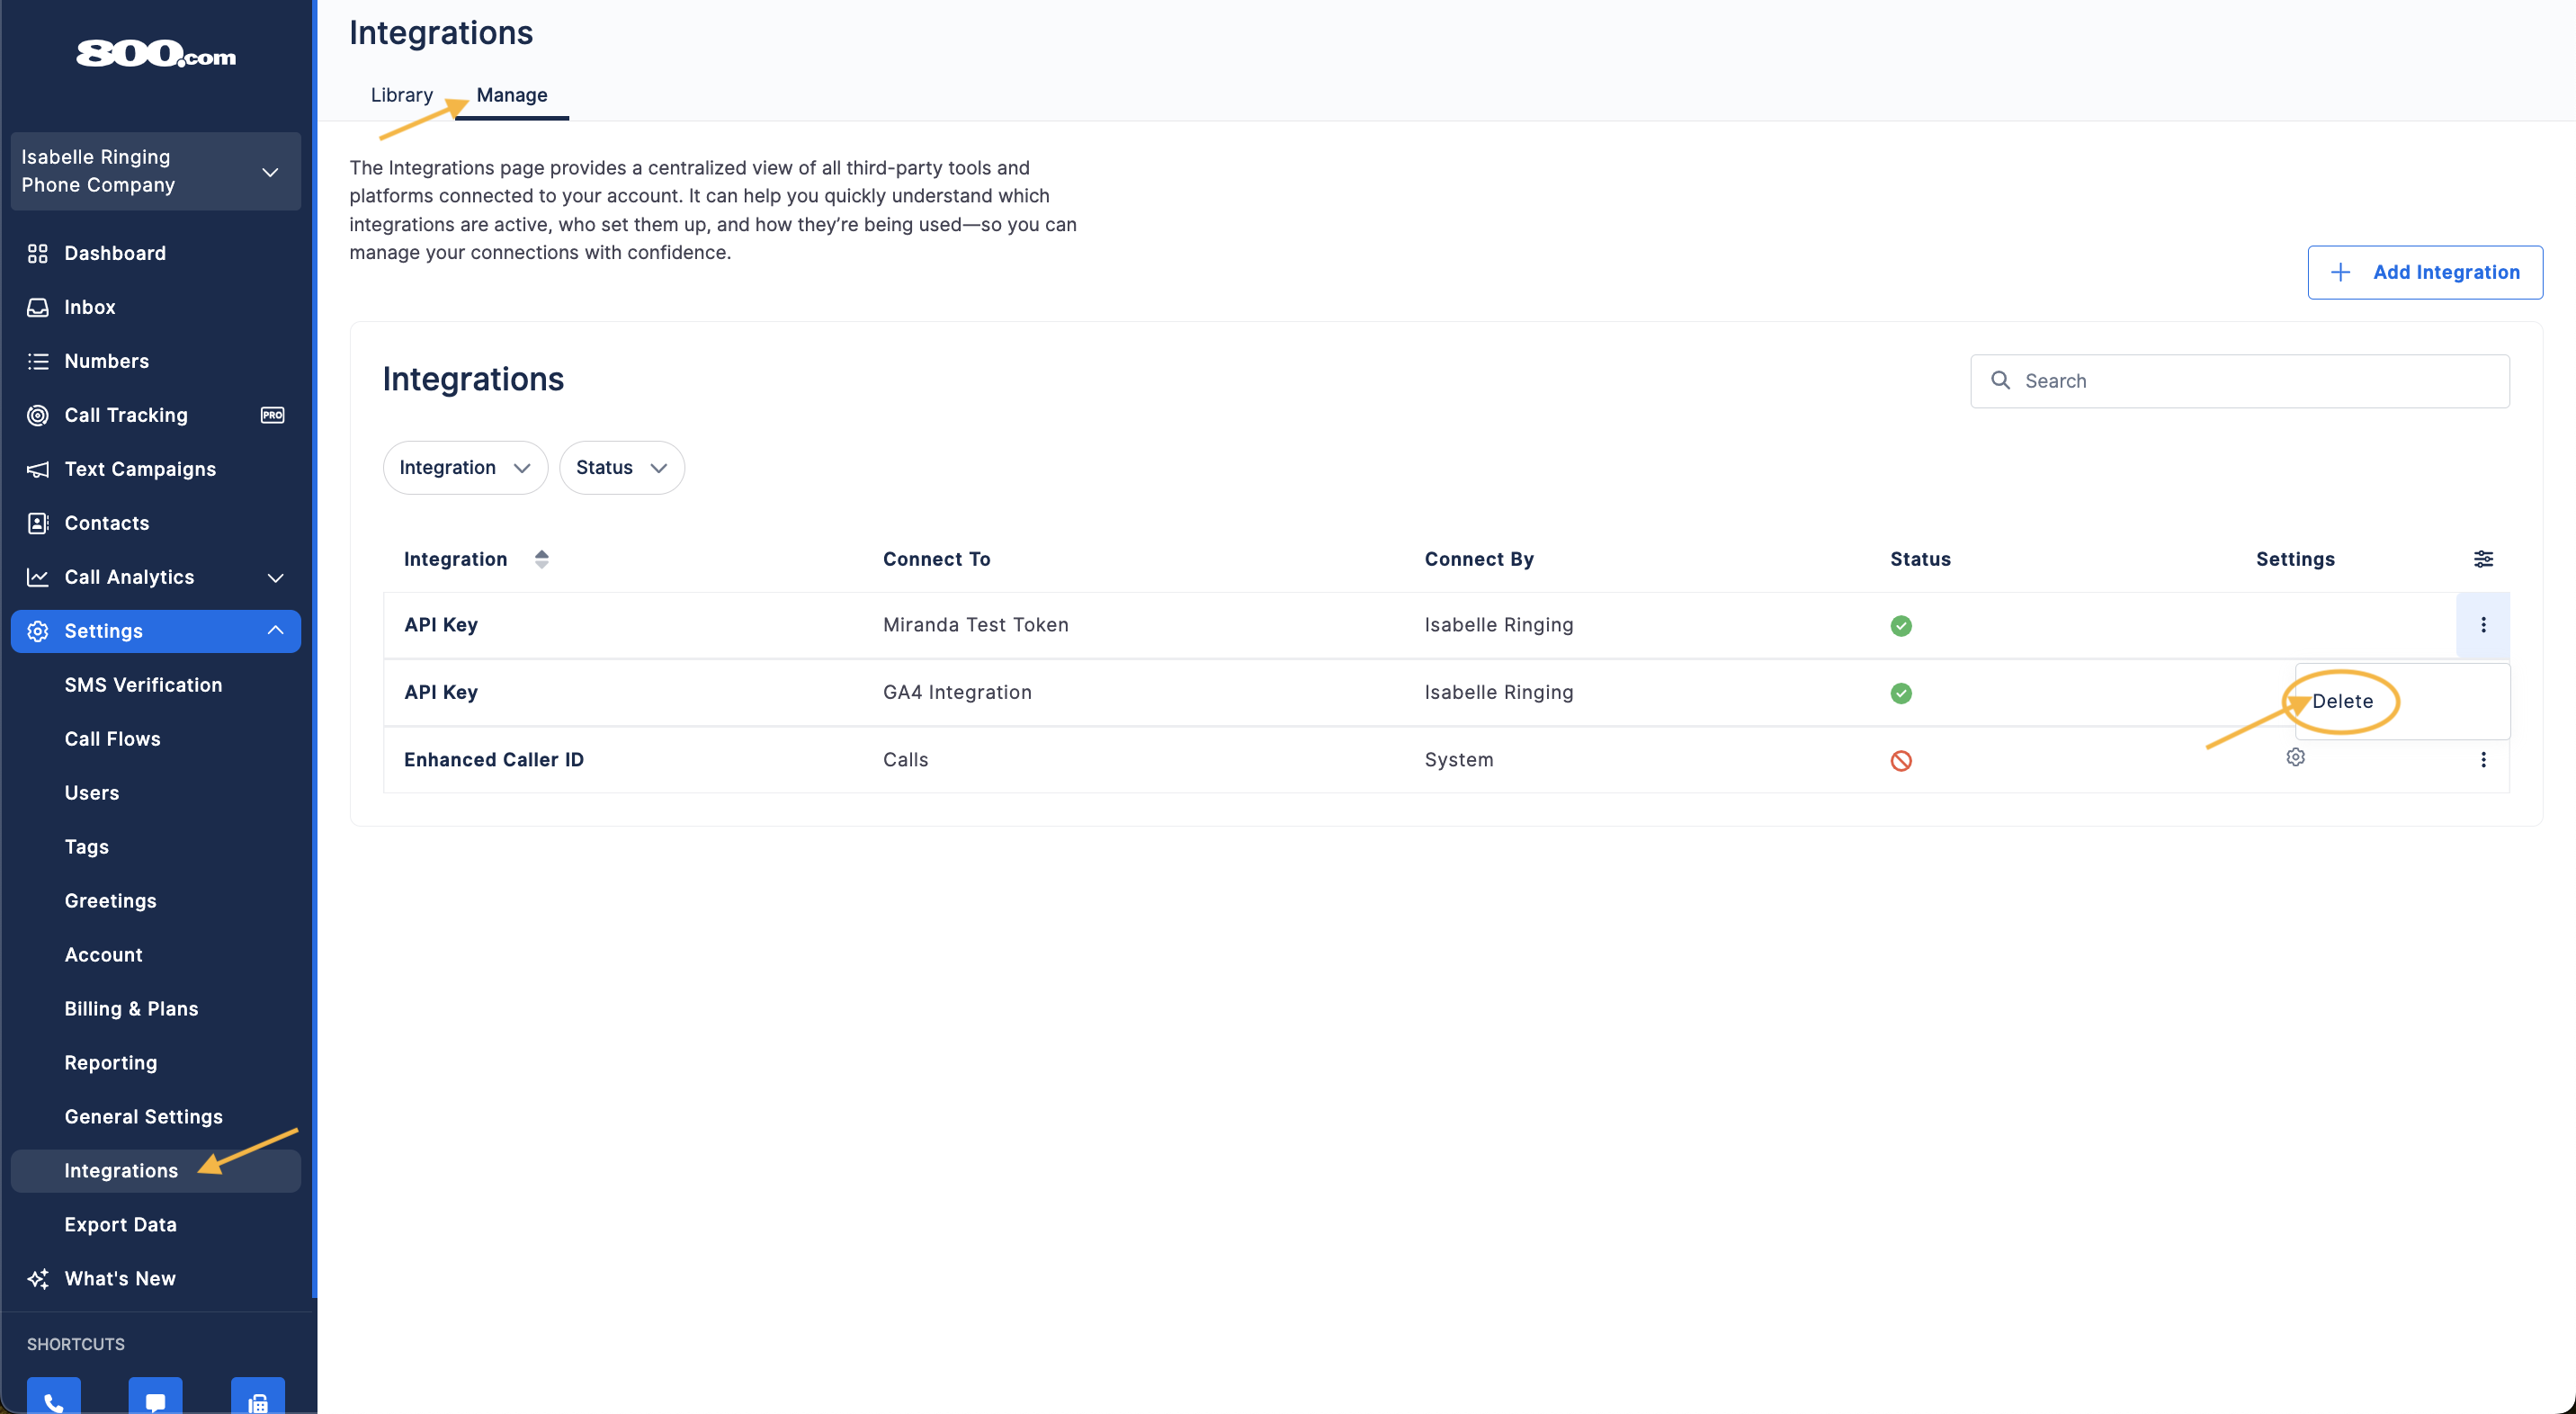
Task: Click the integrations Search field
Action: 2239,381
